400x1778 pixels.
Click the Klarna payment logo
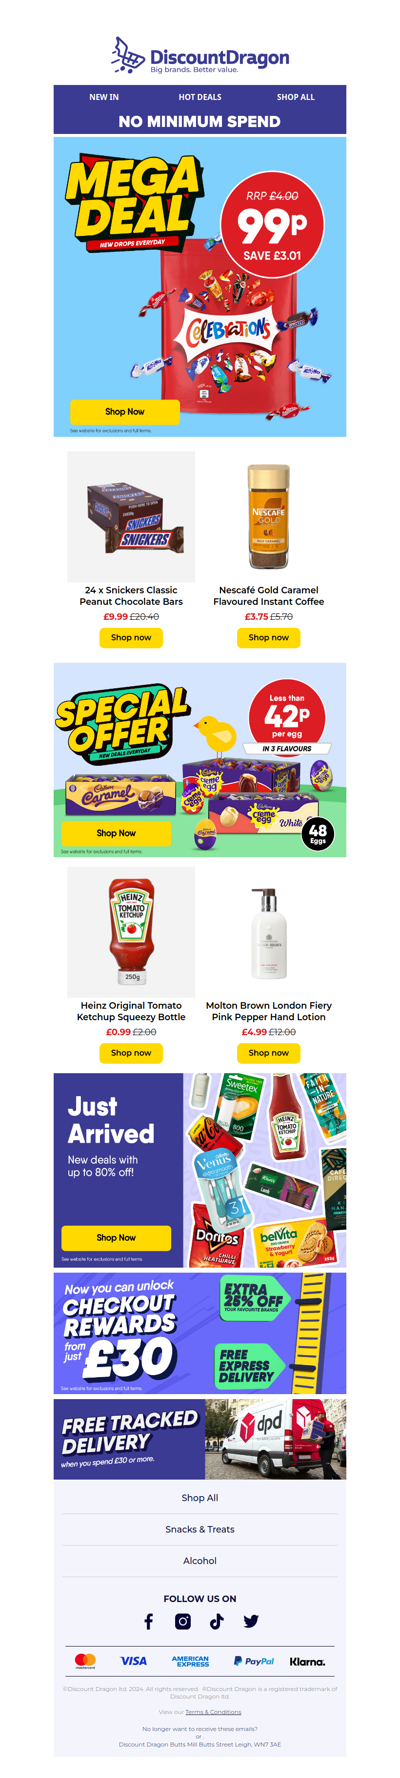point(307,1661)
